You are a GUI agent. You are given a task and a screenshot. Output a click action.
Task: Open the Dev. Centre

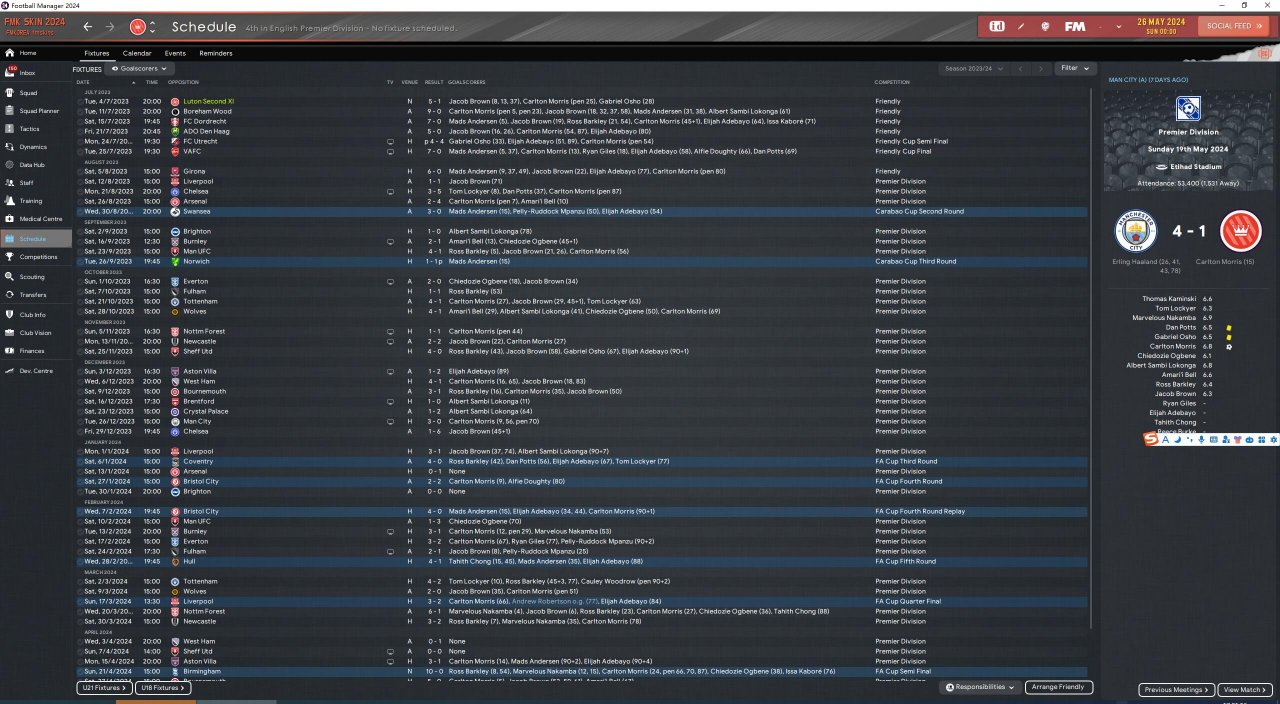(x=35, y=371)
